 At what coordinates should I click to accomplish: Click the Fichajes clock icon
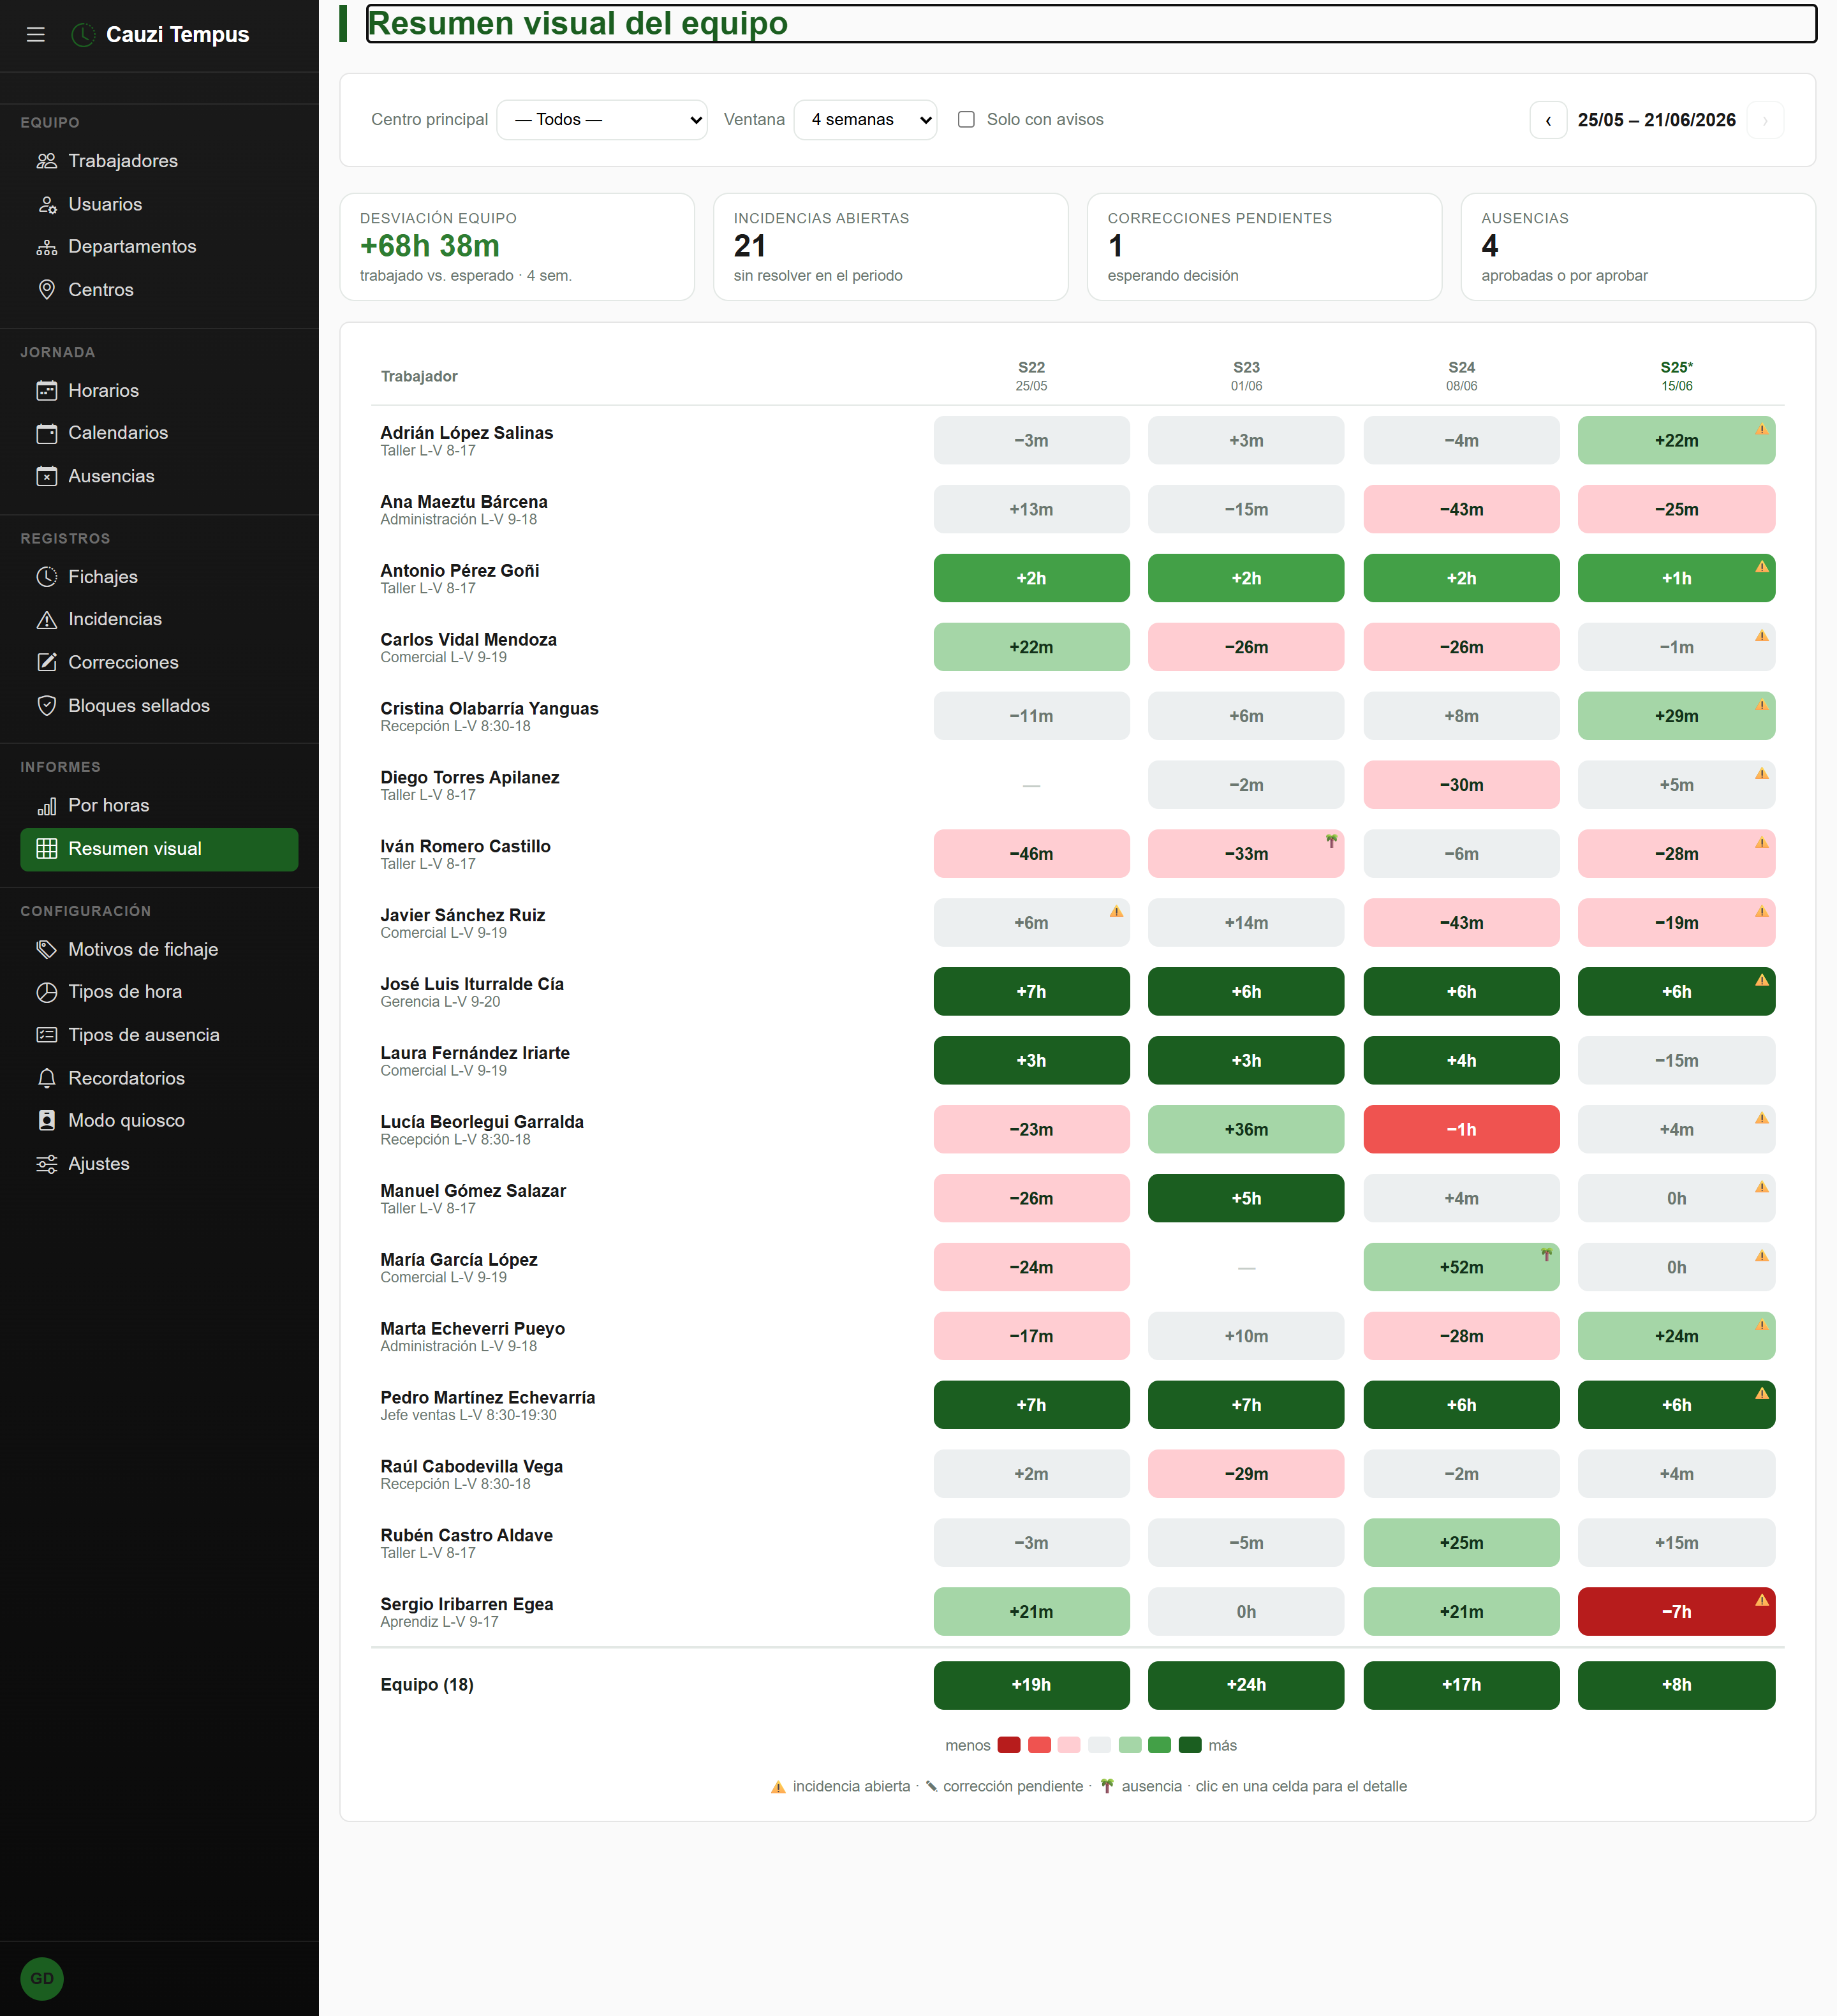pyautogui.click(x=46, y=577)
